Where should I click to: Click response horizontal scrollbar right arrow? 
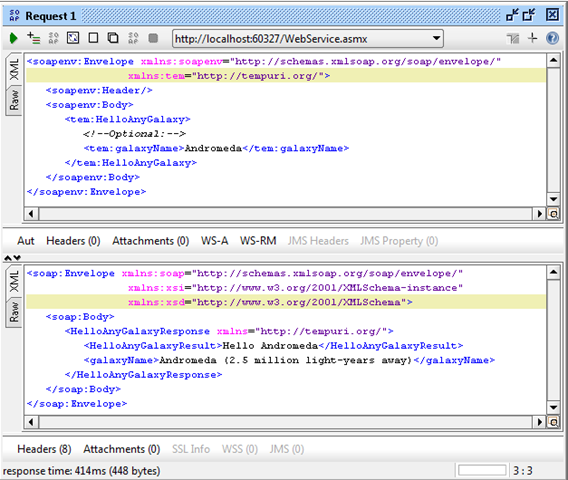tap(539, 422)
